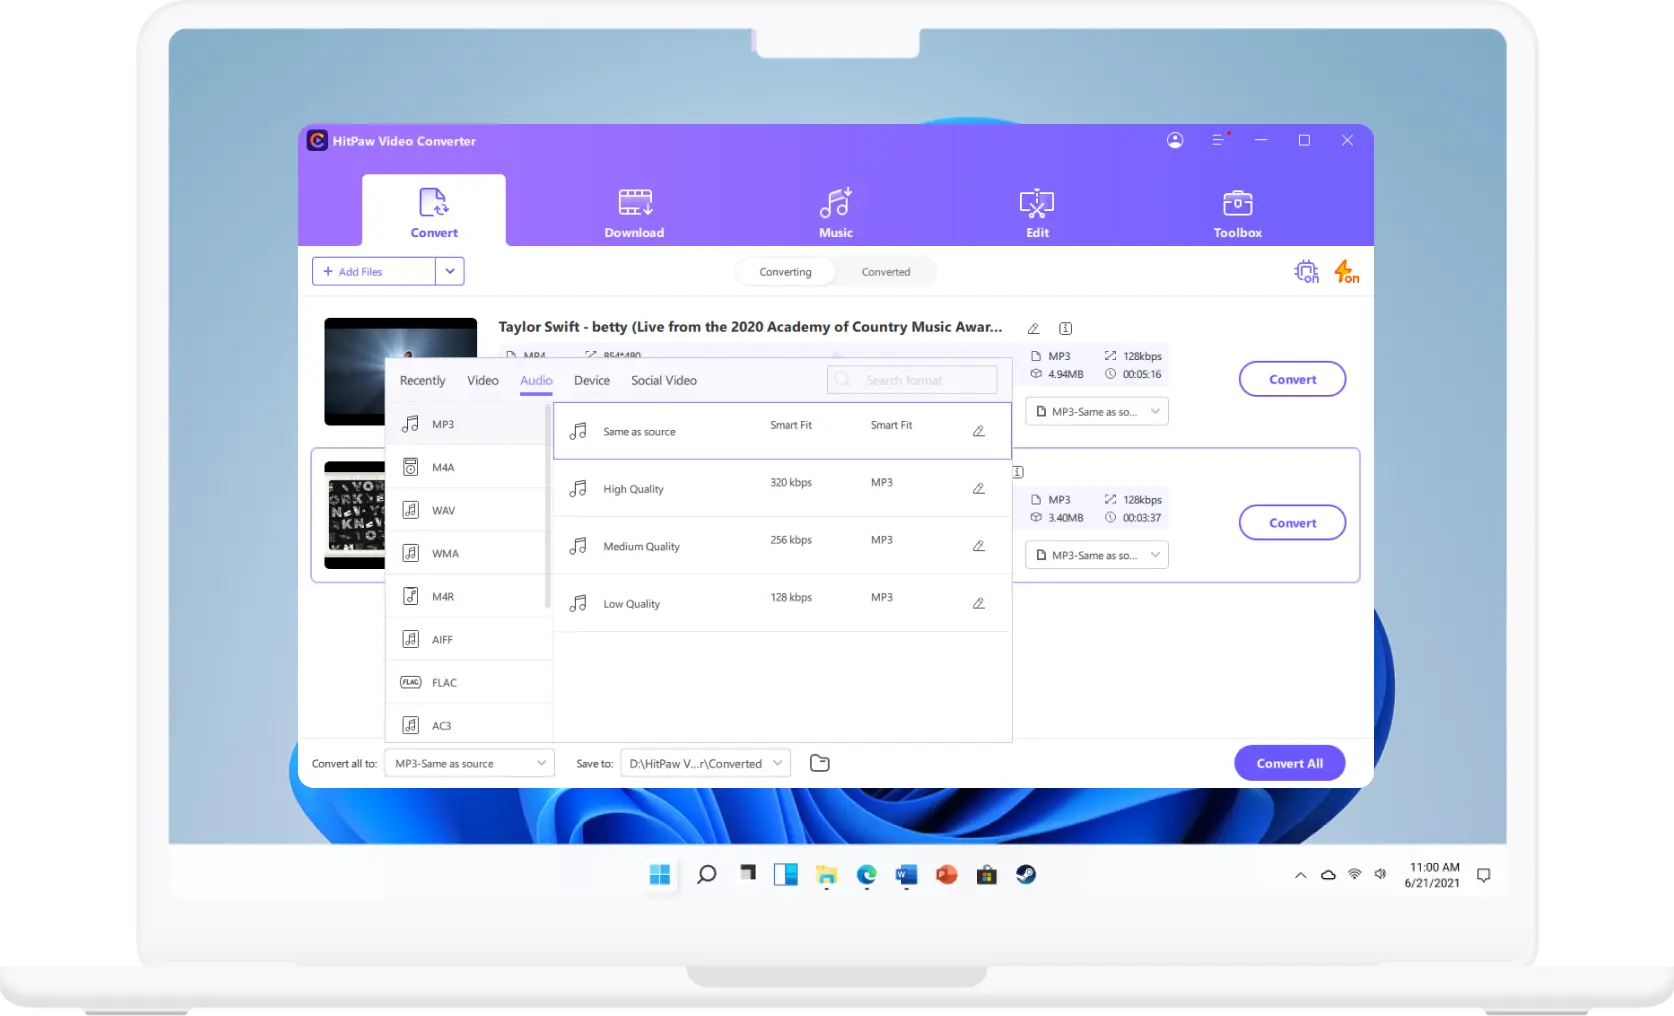Expand the Add Files dropdown arrow
1674x1016 pixels.
(450, 271)
